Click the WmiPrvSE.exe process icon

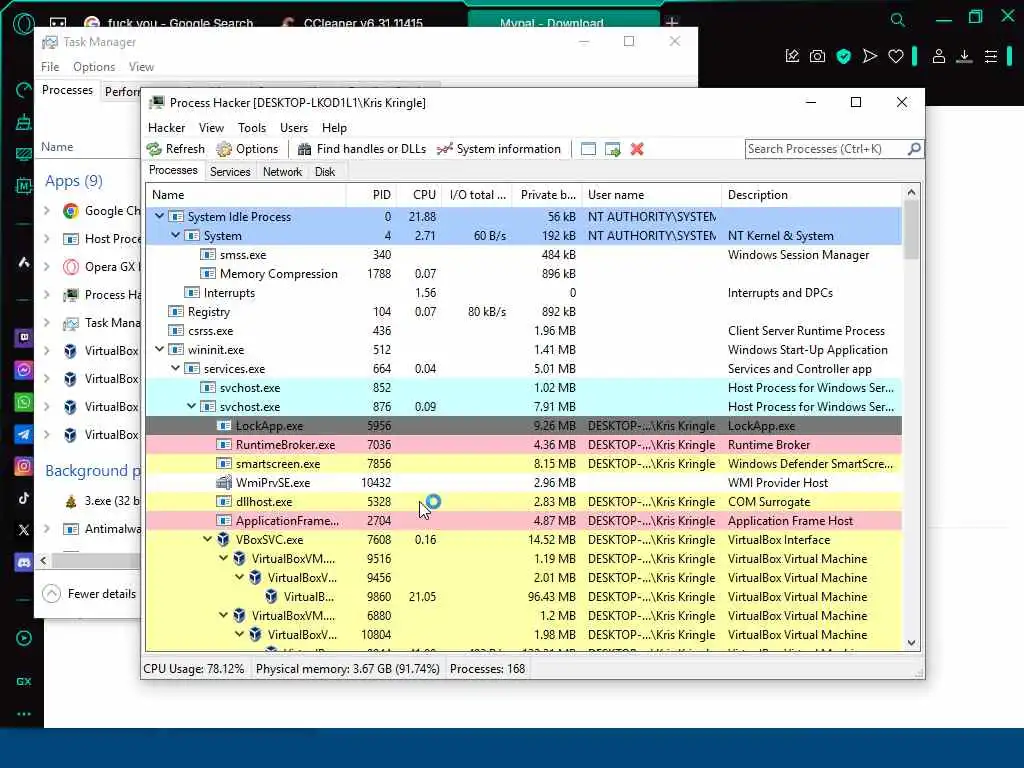pyautogui.click(x=224, y=483)
